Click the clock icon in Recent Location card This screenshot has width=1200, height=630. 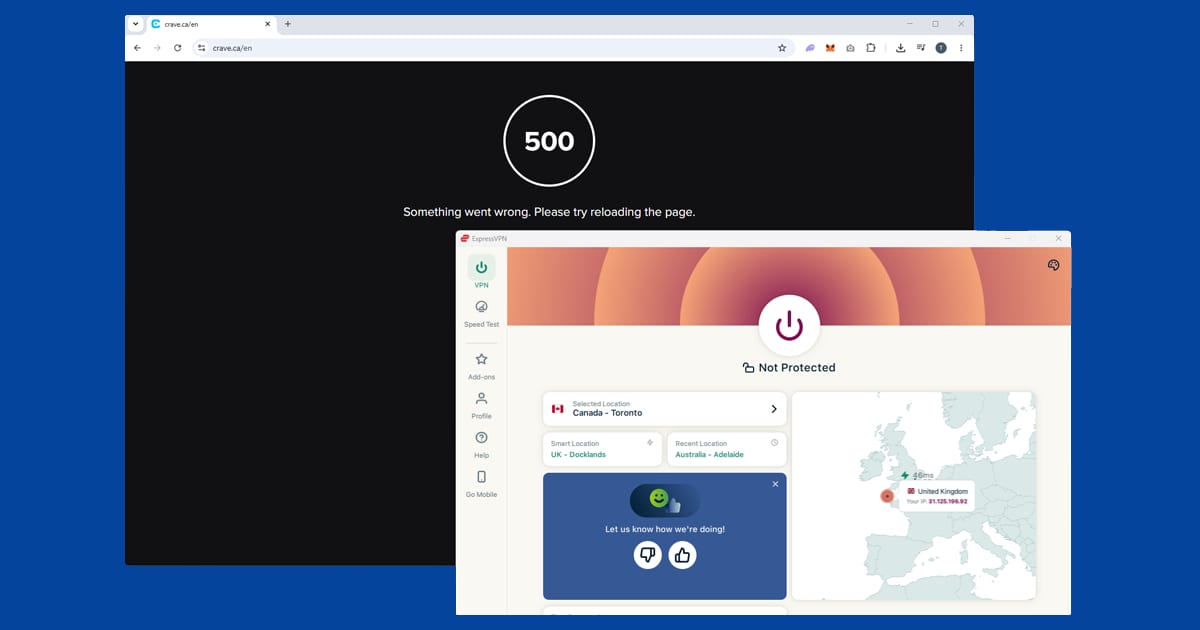(774, 442)
